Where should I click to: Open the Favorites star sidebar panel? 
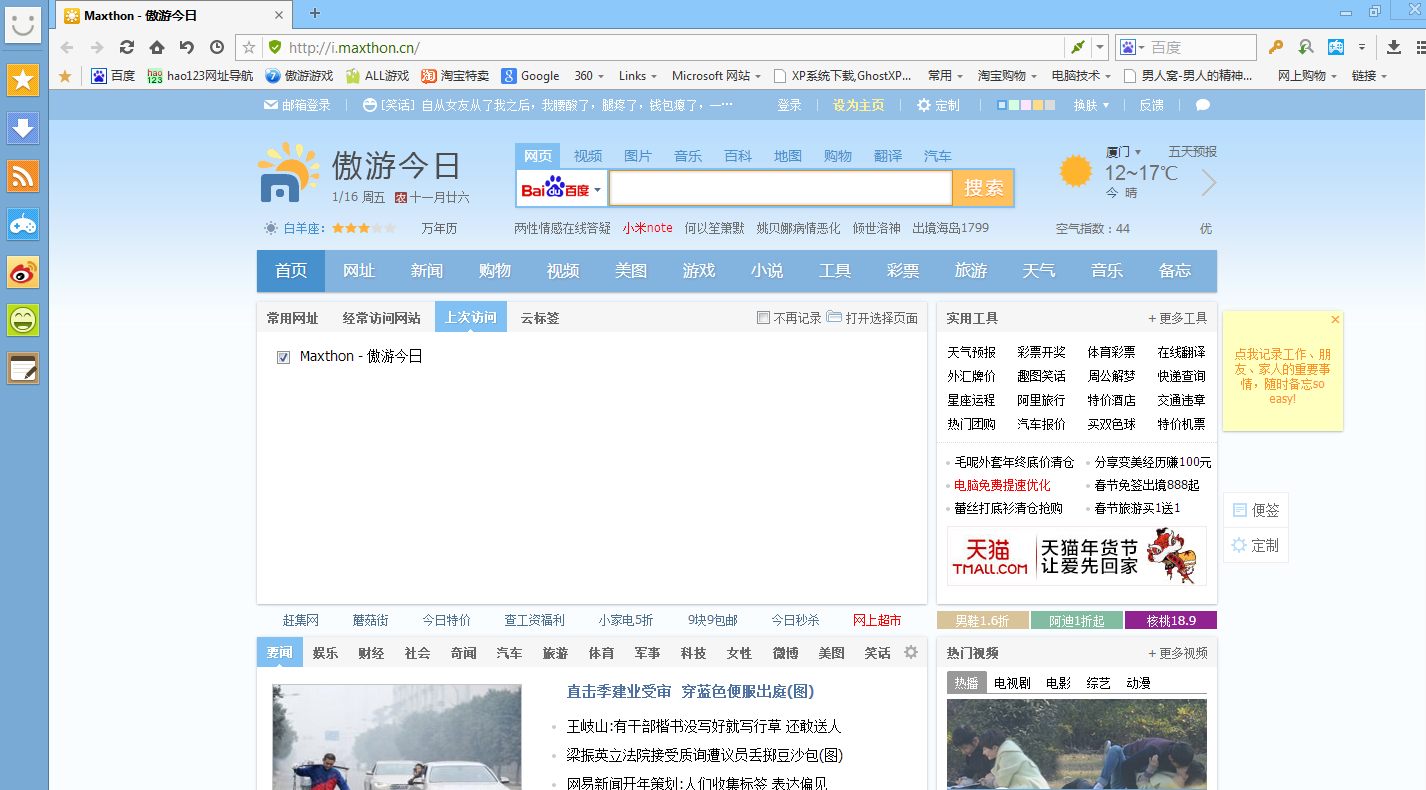(x=23, y=80)
